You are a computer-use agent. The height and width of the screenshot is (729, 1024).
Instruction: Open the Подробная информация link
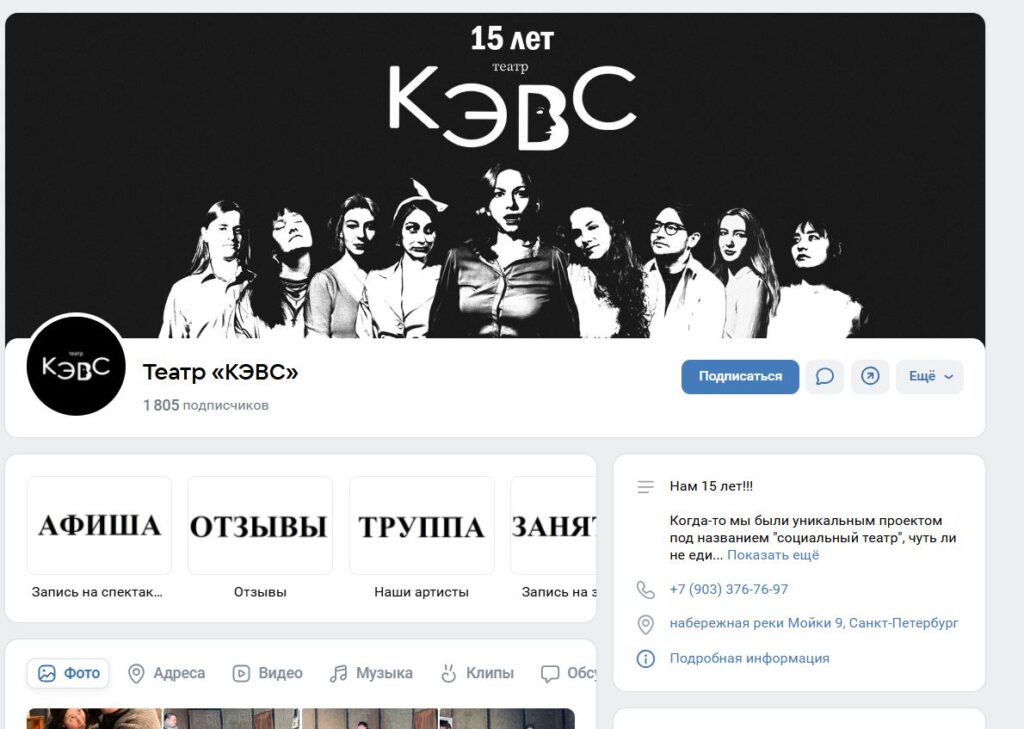pos(749,658)
